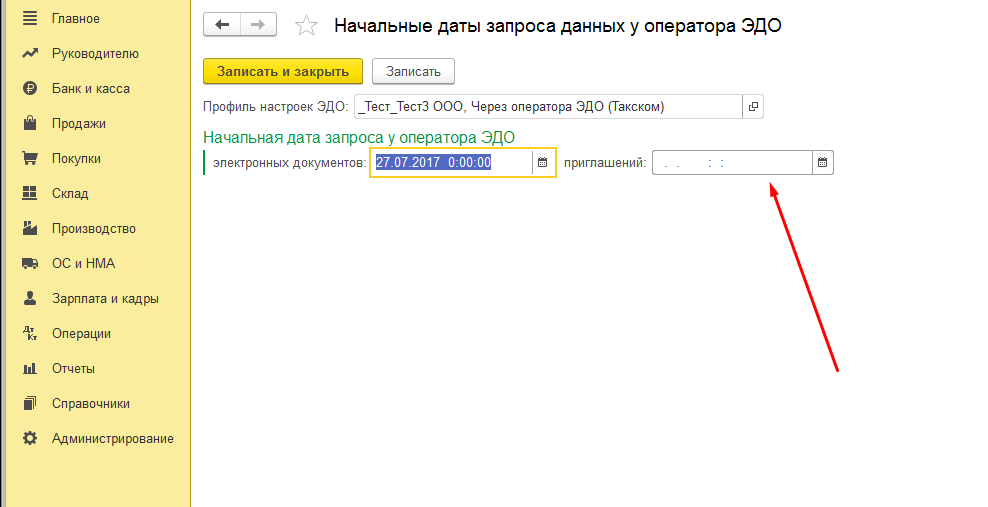
Task: Click the Продажи shopping bag icon
Action: pyautogui.click(x=30, y=124)
